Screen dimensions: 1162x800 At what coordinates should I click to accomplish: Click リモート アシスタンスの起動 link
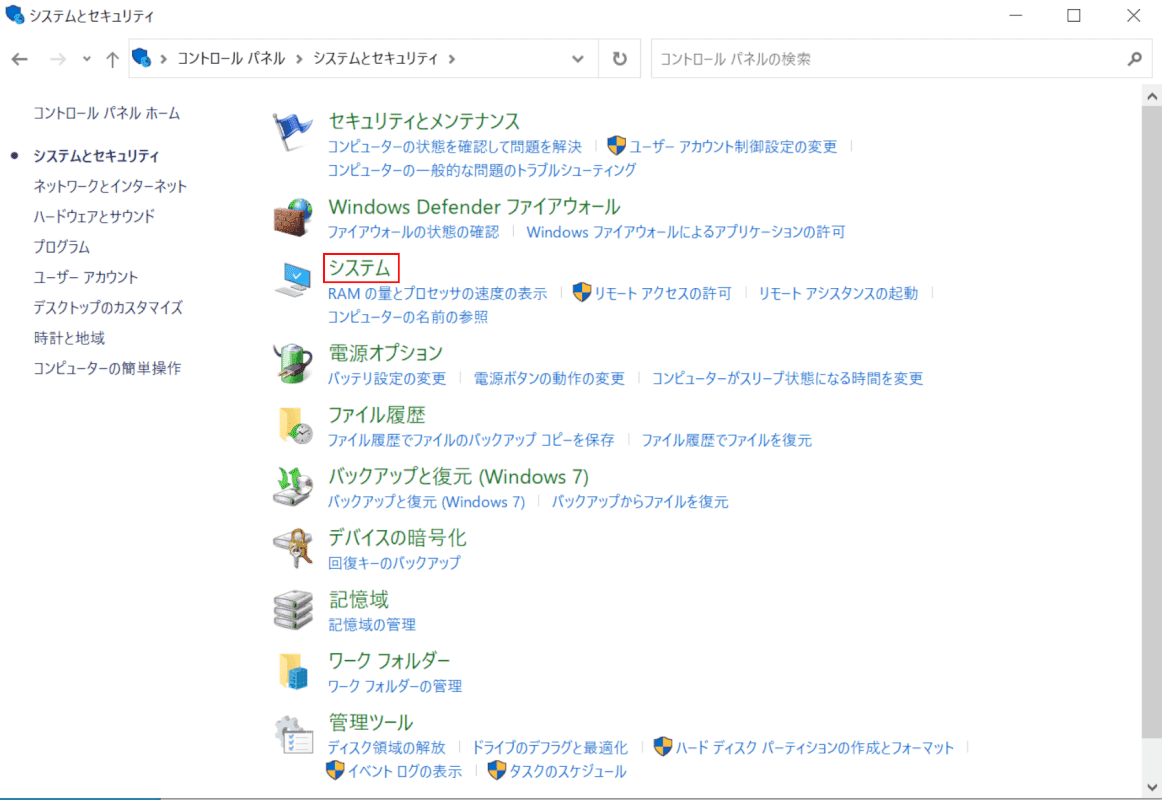tap(838, 293)
